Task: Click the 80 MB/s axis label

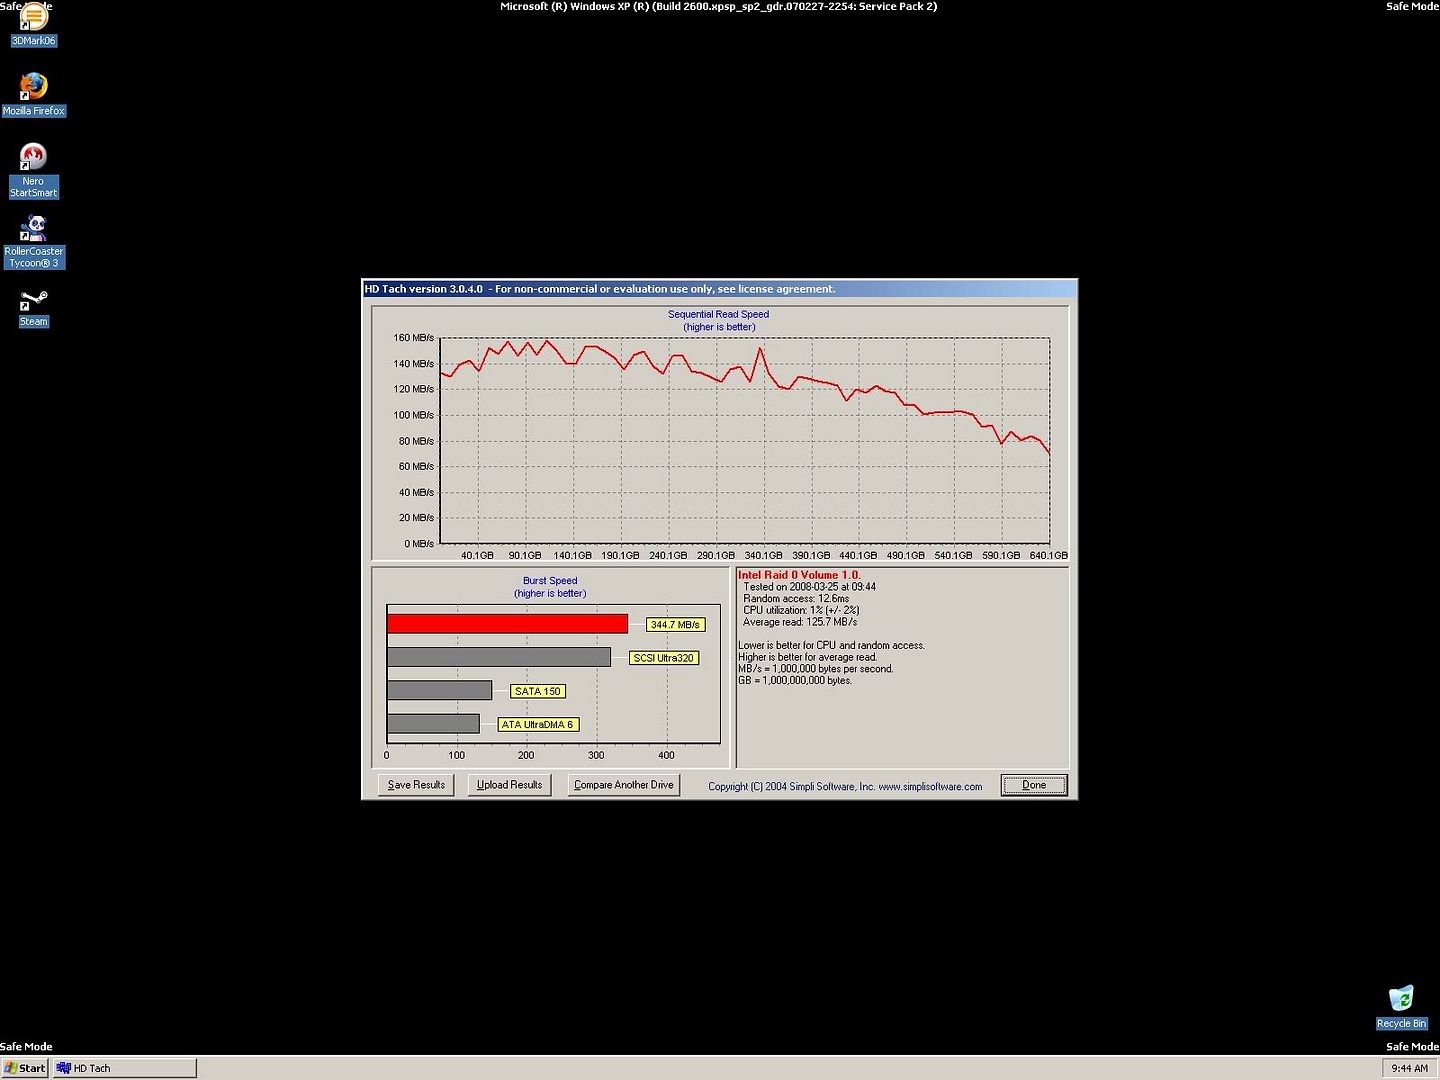Action: (416, 441)
